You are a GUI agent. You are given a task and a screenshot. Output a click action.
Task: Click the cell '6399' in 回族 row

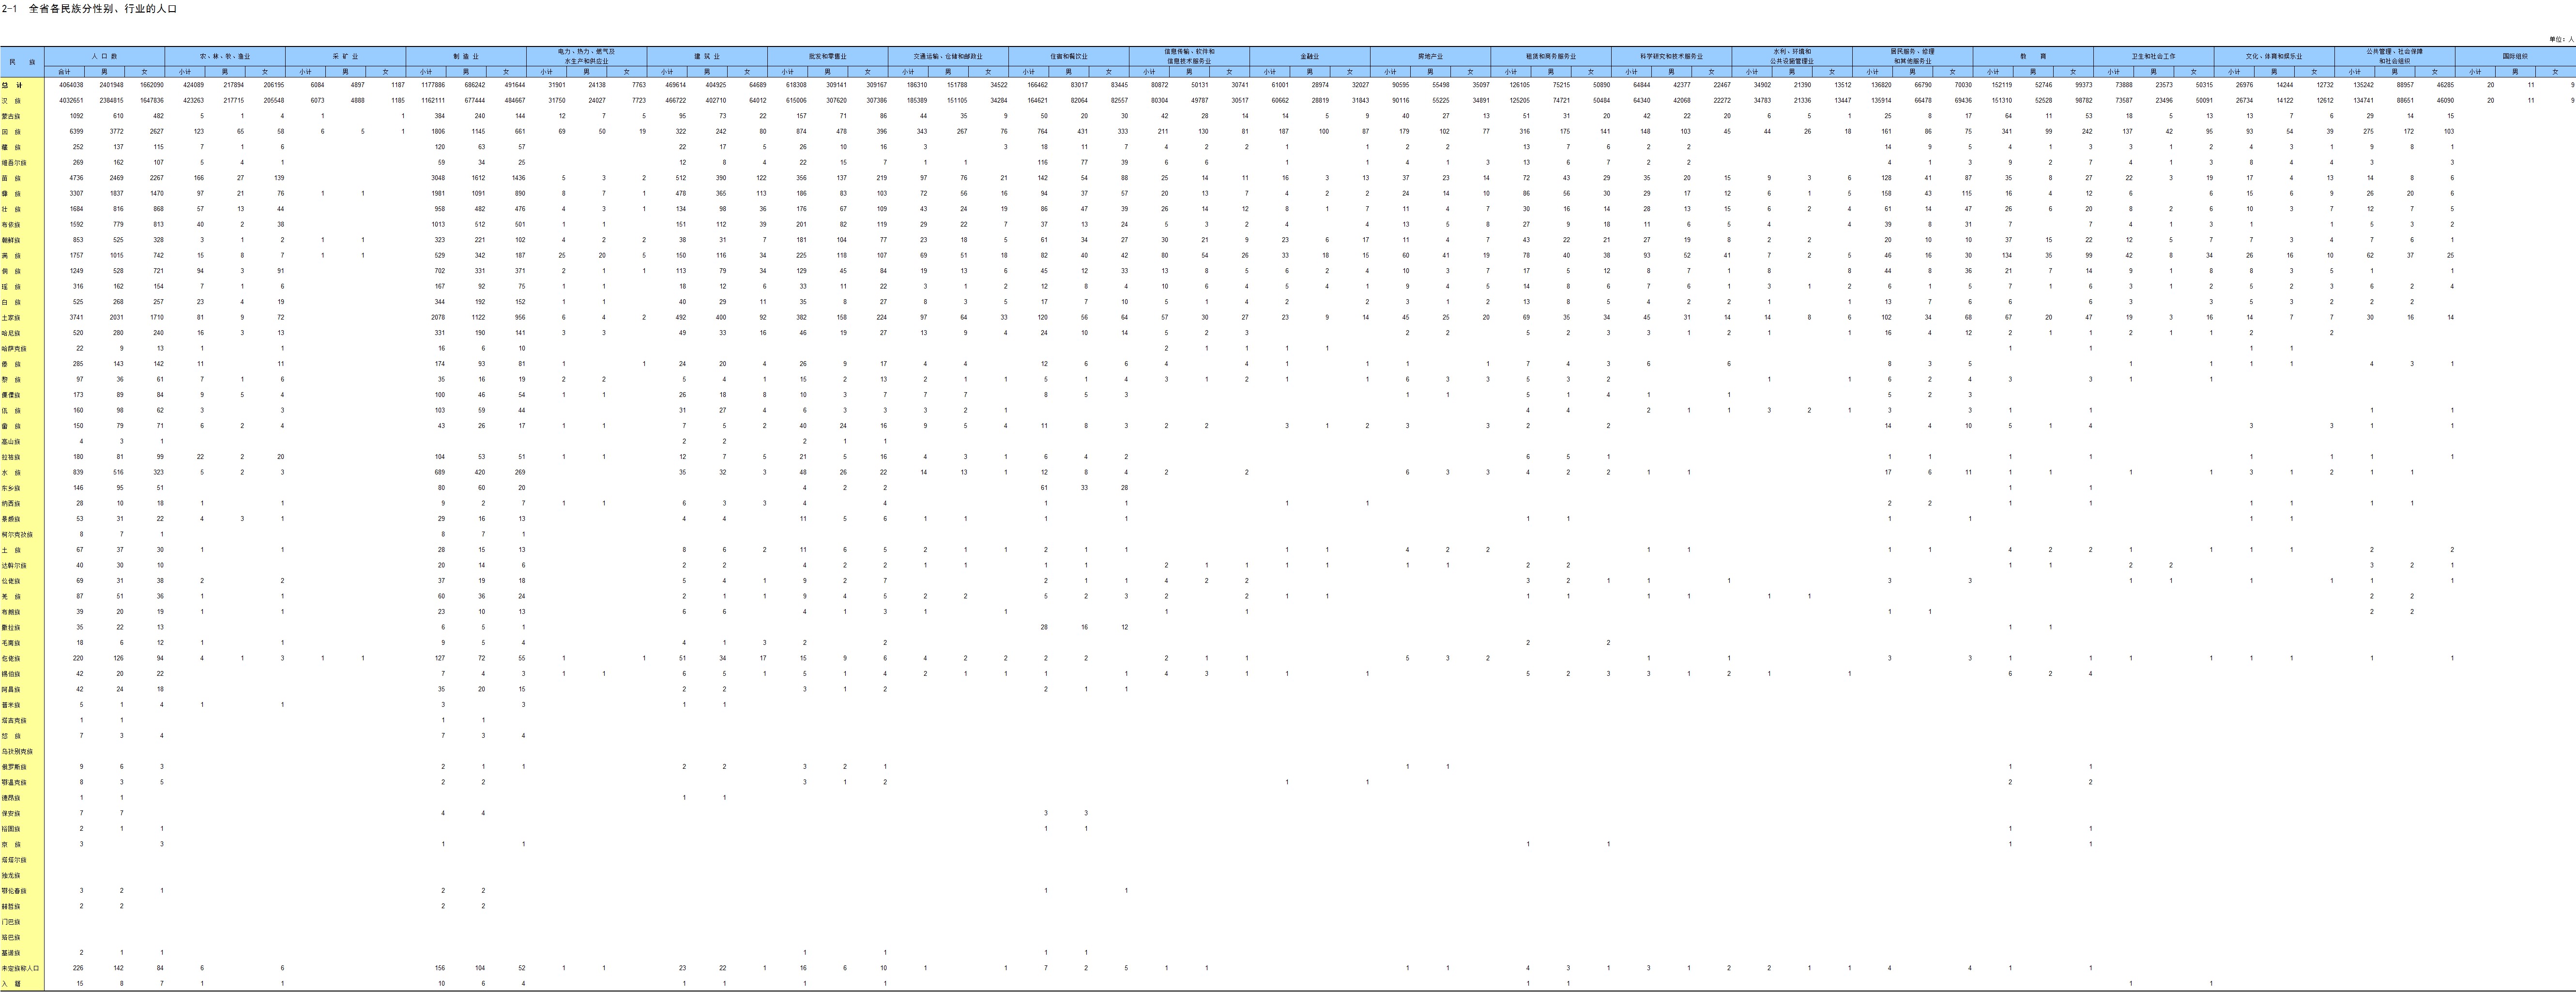(77, 131)
